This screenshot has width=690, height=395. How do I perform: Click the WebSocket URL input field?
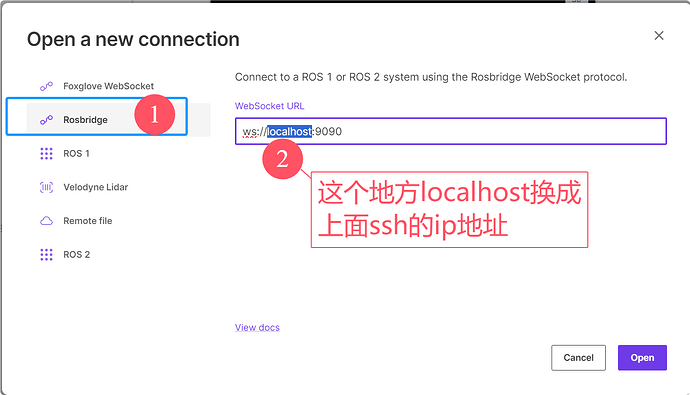point(451,131)
